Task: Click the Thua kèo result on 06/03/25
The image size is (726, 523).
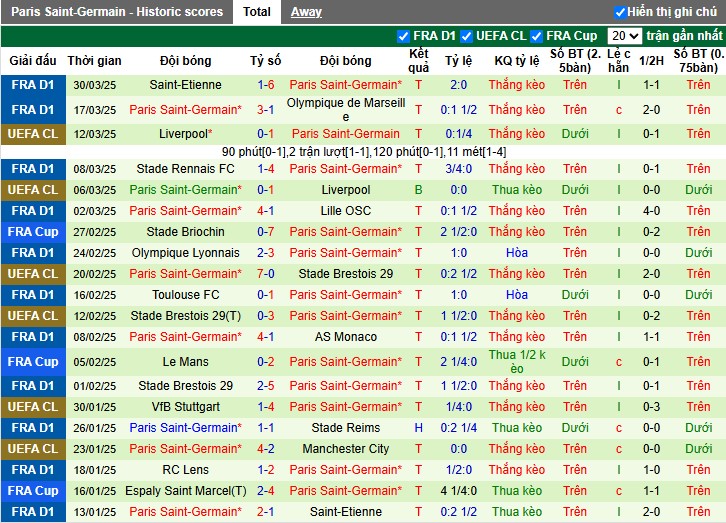Action: coord(517,190)
